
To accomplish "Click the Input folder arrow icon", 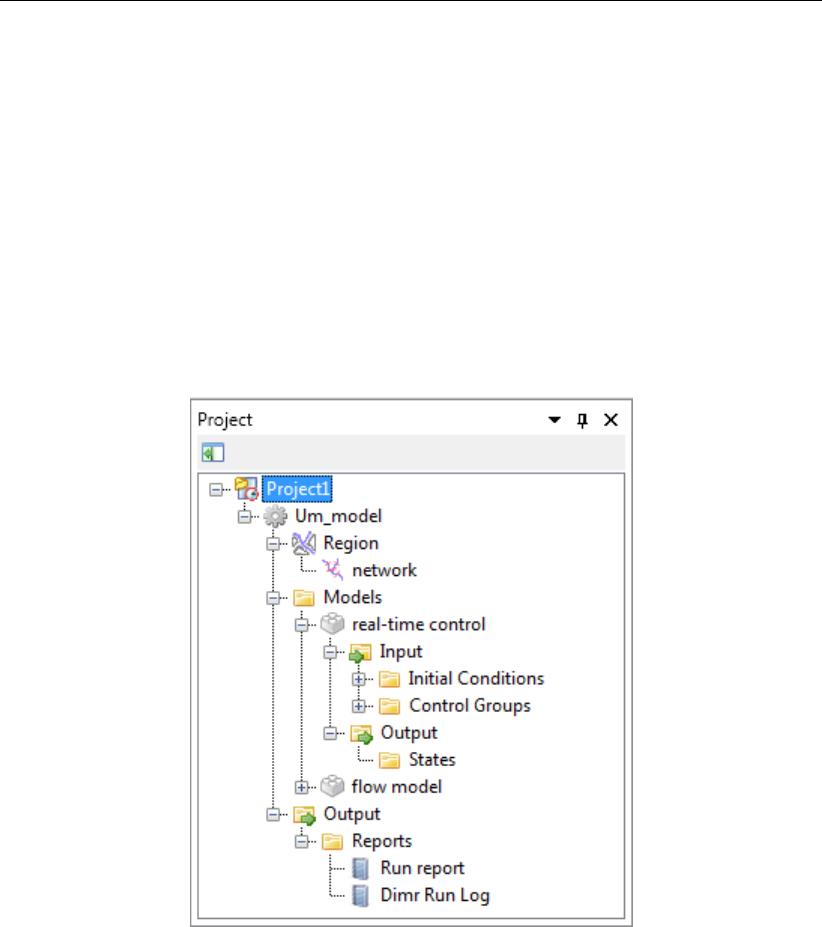I will pyautogui.click(x=360, y=652).
